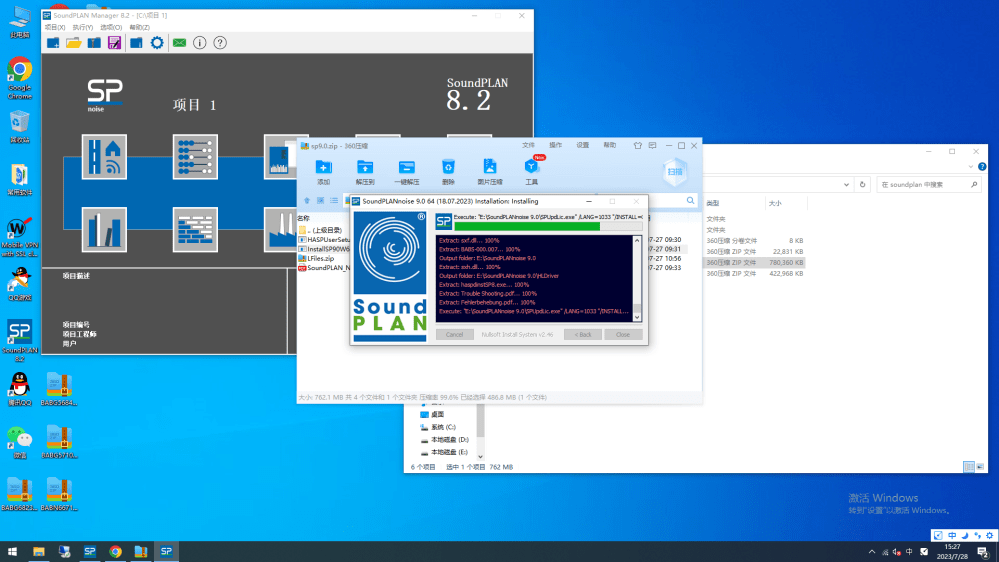Select LFiles.zip in the archive list

(322, 258)
